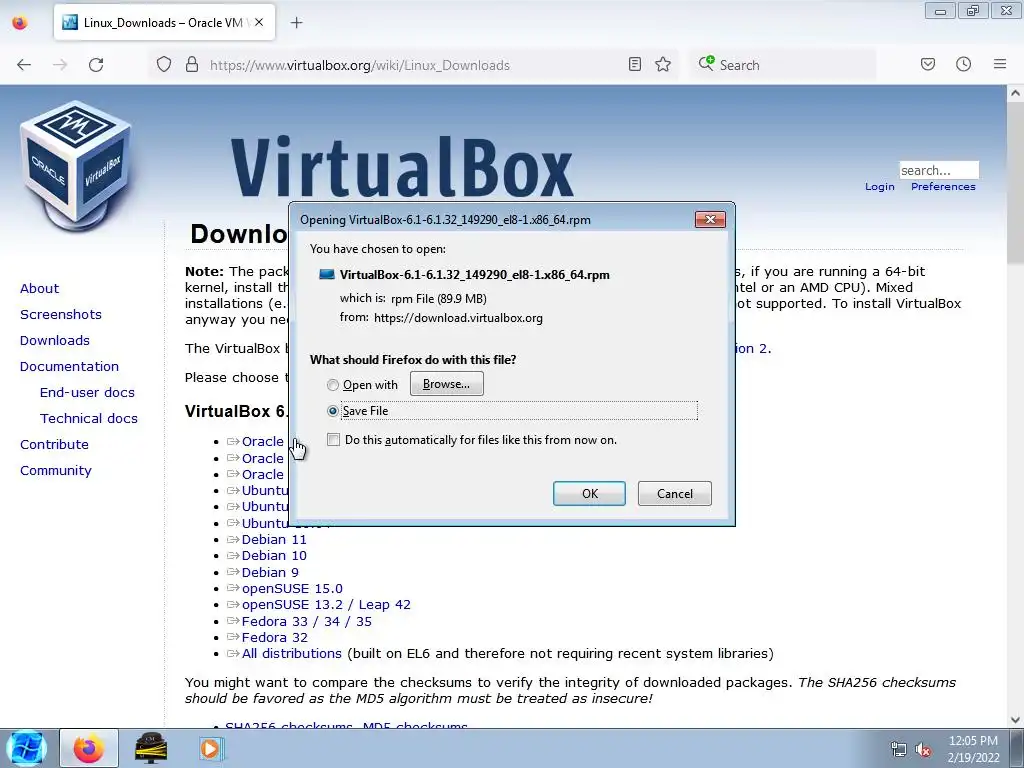
Task: Click the forward navigation arrow
Action: tap(60, 65)
